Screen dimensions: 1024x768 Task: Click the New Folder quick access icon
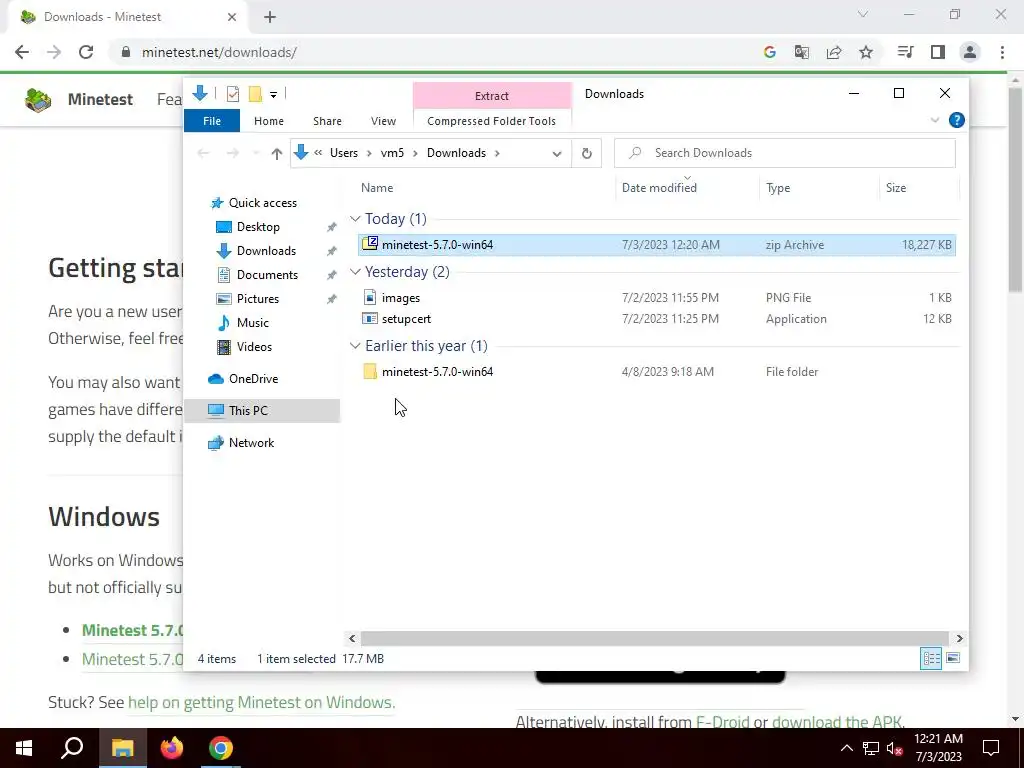tap(255, 94)
